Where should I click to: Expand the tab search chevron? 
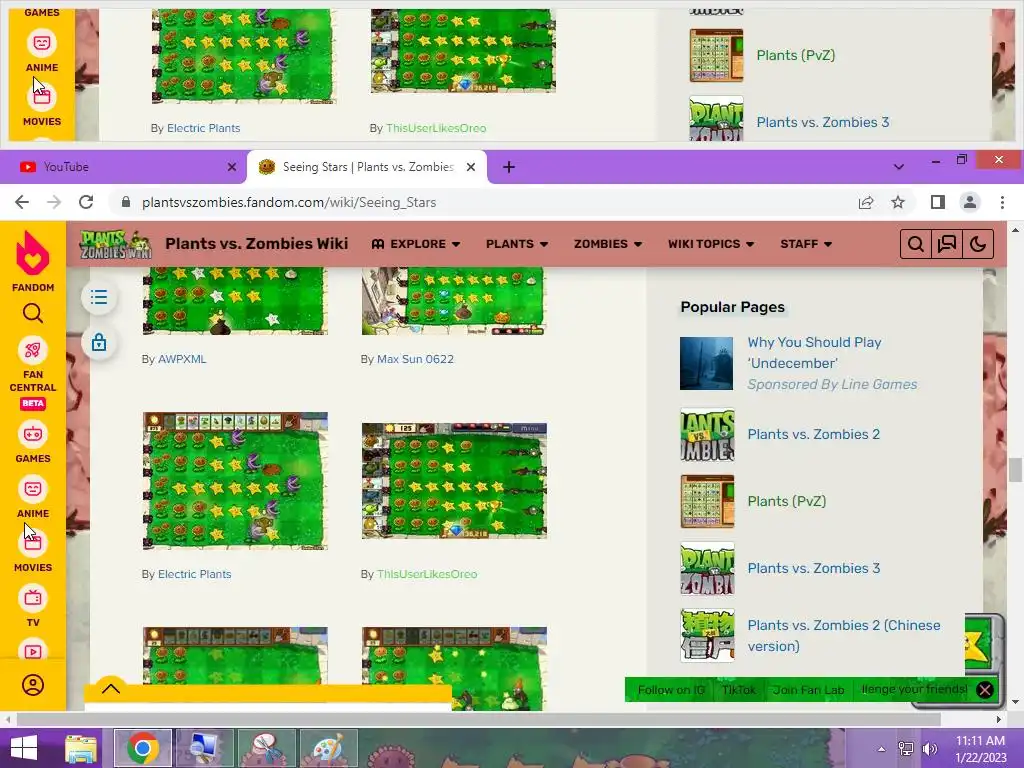[x=899, y=167]
